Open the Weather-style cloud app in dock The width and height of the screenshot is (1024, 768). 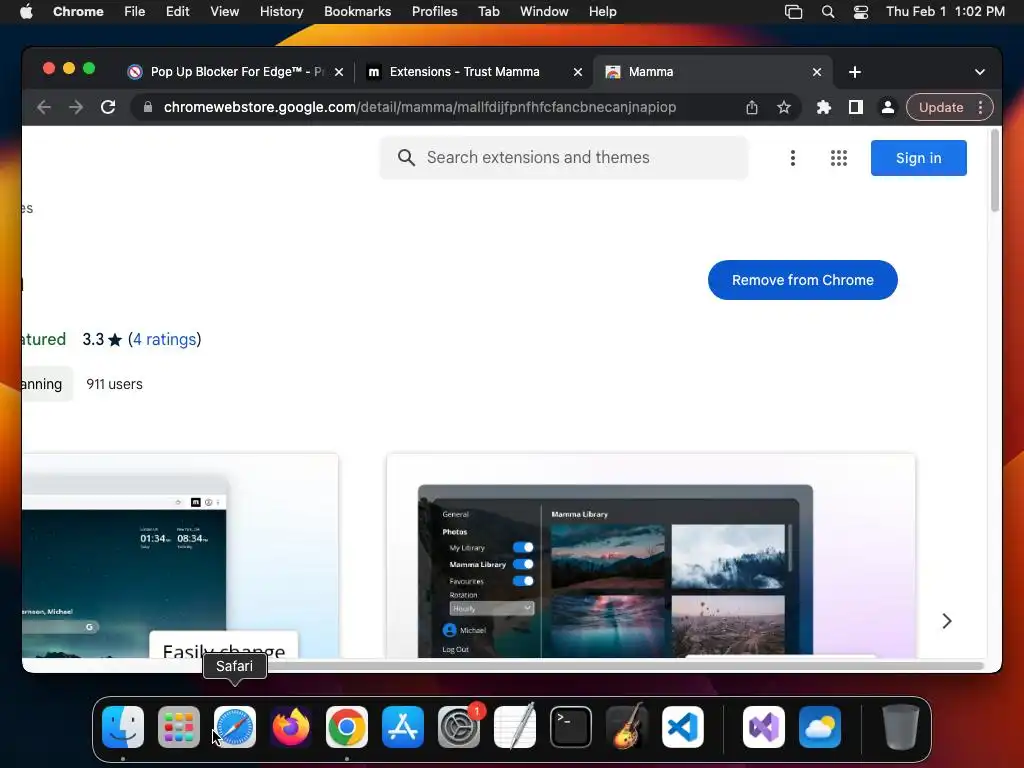coord(820,727)
